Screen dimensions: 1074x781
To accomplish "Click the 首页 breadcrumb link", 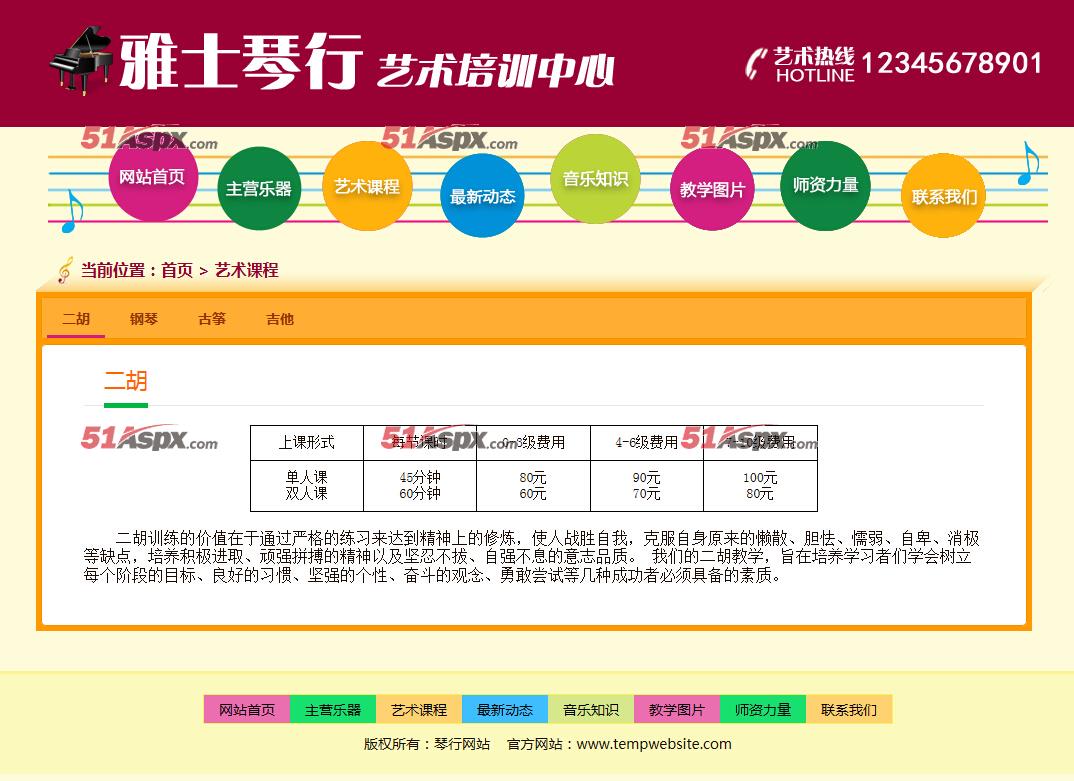I will coord(177,271).
